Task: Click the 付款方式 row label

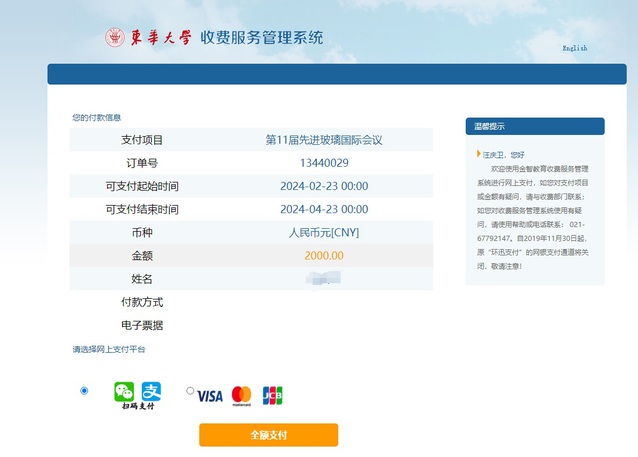Action: coord(142,302)
